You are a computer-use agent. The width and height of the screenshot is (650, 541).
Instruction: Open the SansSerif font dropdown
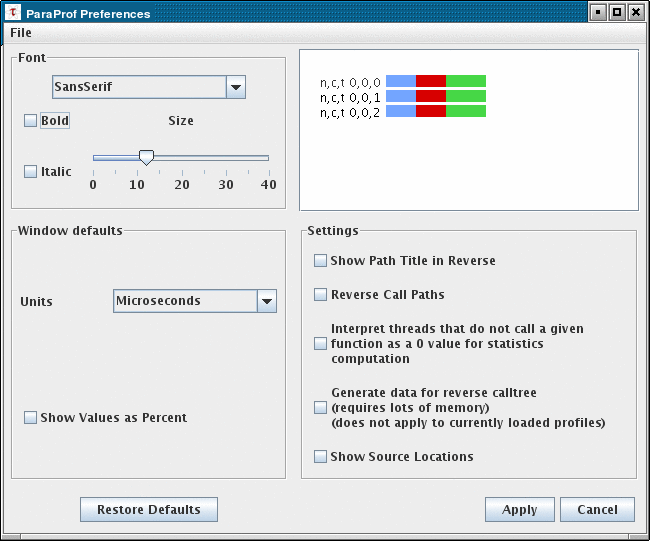coord(149,87)
